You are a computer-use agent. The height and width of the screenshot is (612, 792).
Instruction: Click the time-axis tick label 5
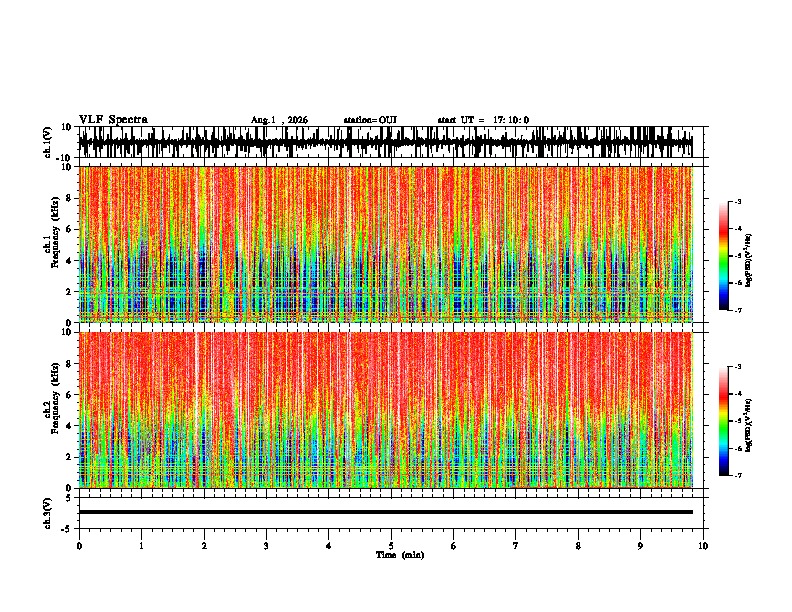tap(391, 546)
